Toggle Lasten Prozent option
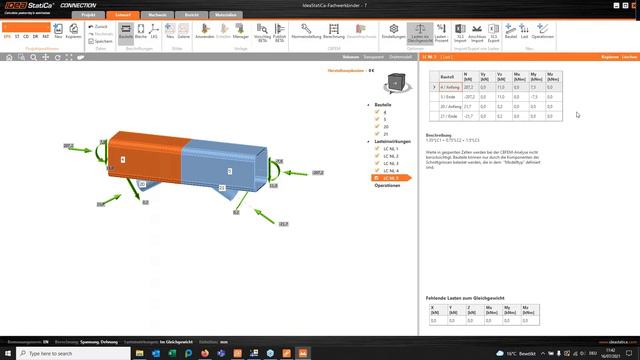The image size is (640, 360). (x=441, y=33)
